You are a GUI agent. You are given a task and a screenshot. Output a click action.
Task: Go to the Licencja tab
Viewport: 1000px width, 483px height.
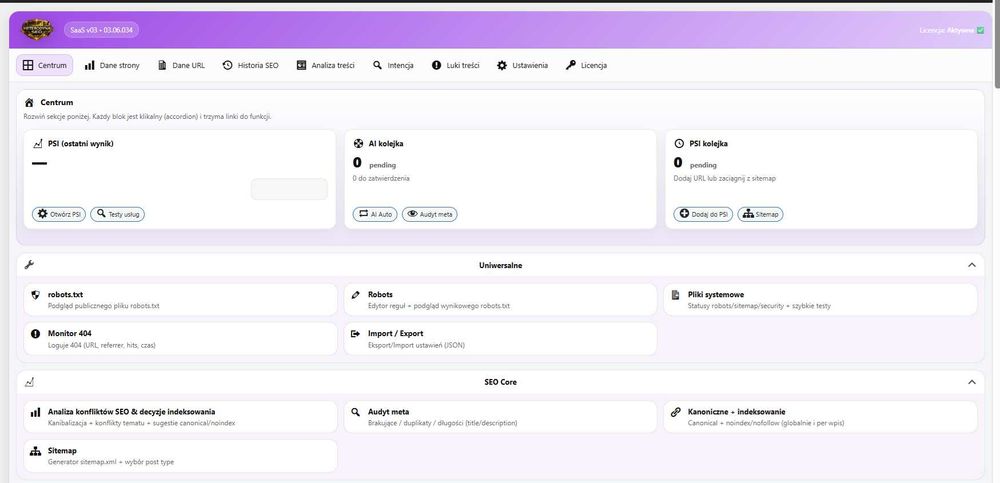click(x=586, y=65)
